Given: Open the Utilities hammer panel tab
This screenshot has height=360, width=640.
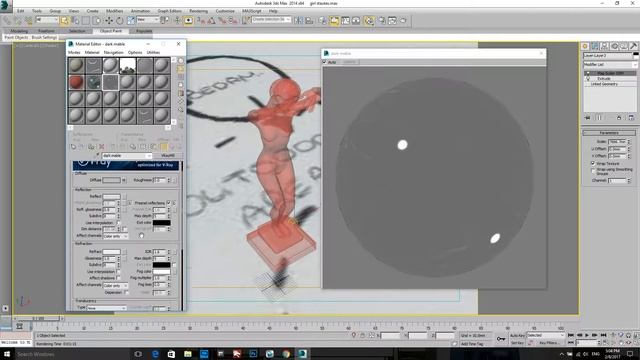Looking at the screenshot, I should [633, 46].
